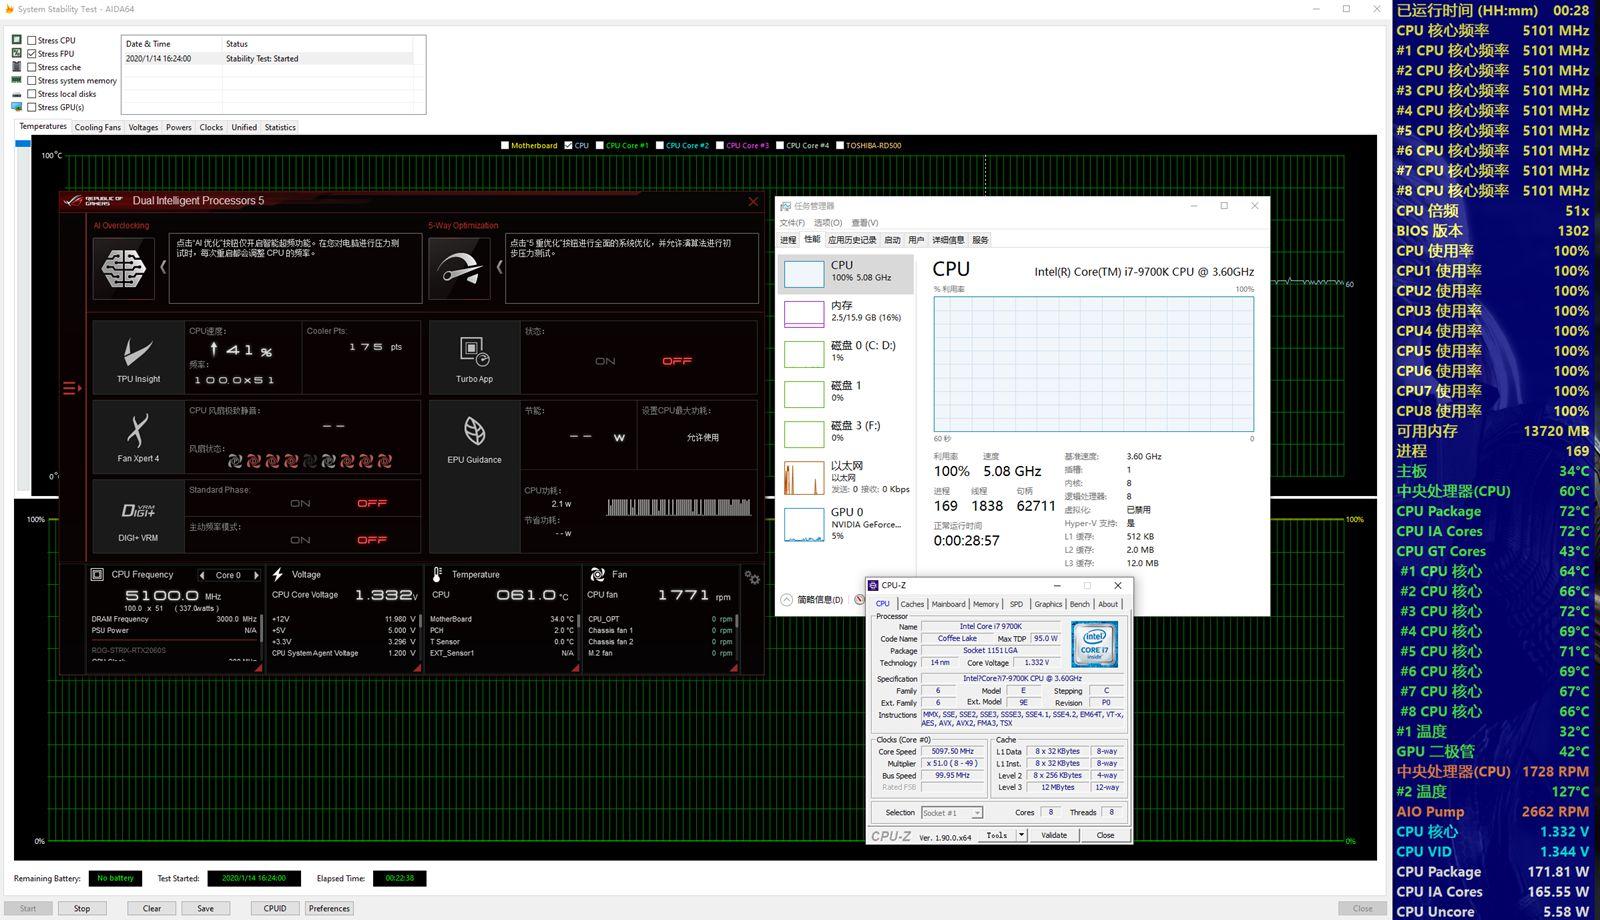Click the CPU Frequency list scrollbar
This screenshot has width=1600, height=920.
point(262,636)
